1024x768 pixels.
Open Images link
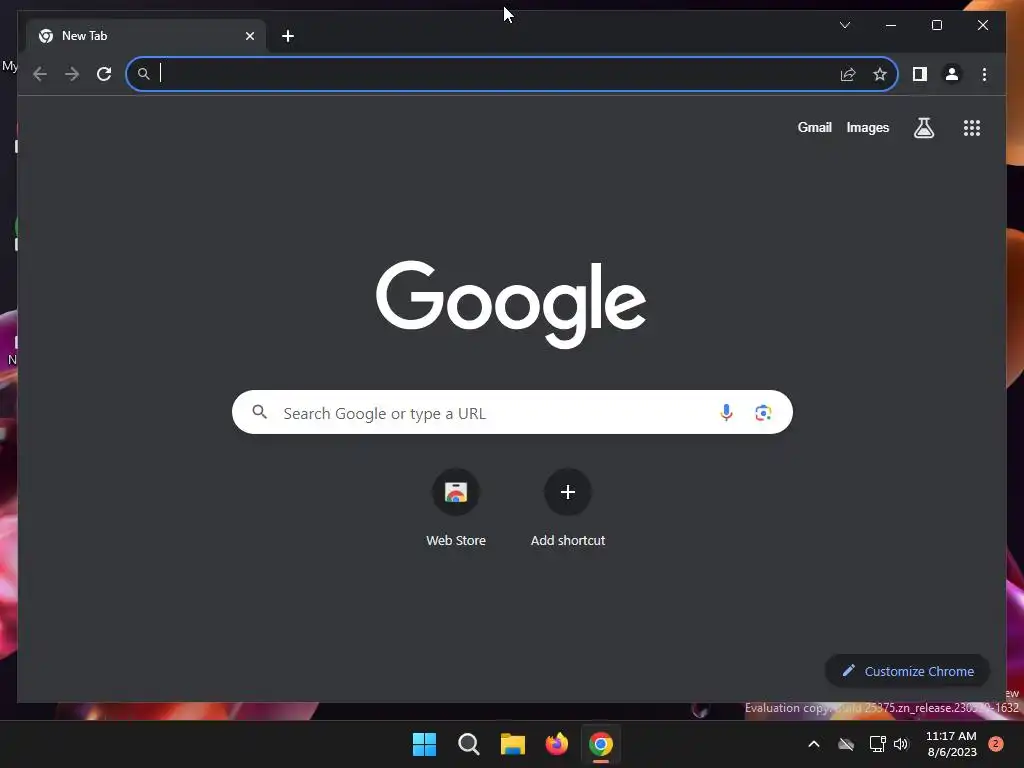867,127
